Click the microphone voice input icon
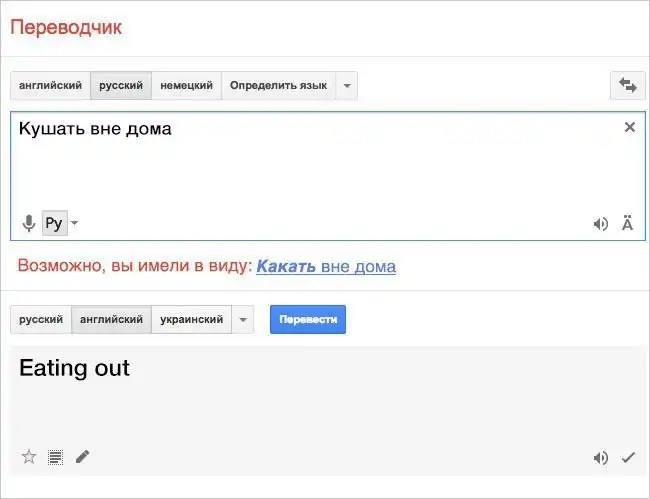This screenshot has width=650, height=499. 29,223
